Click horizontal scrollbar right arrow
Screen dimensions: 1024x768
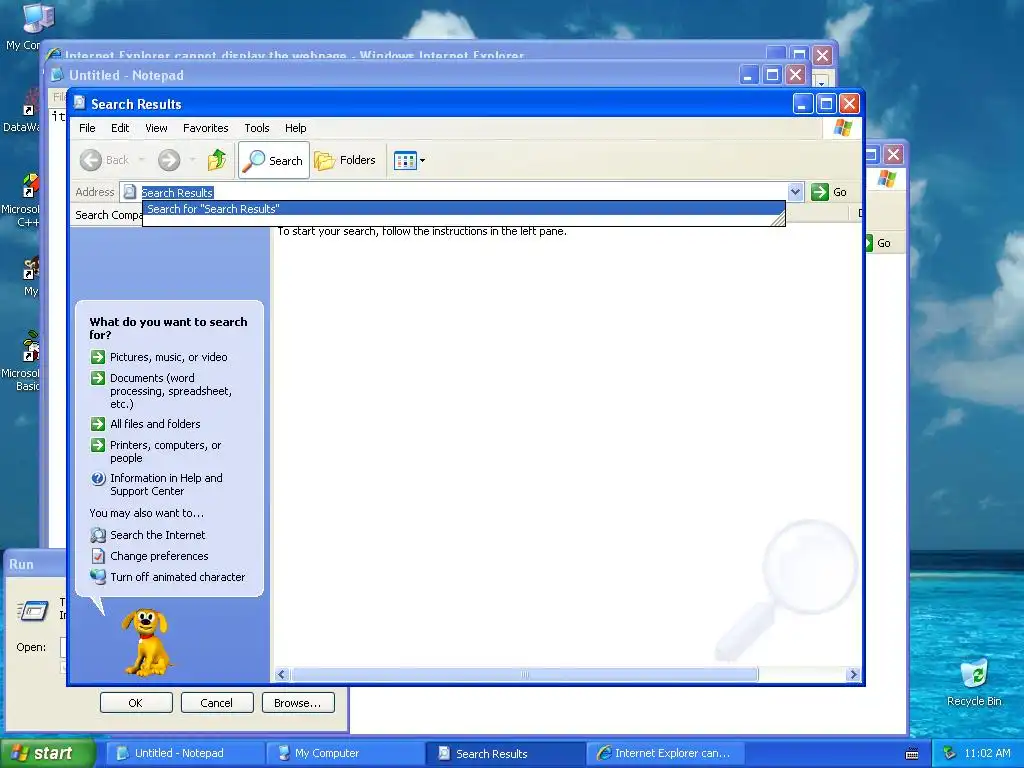853,675
